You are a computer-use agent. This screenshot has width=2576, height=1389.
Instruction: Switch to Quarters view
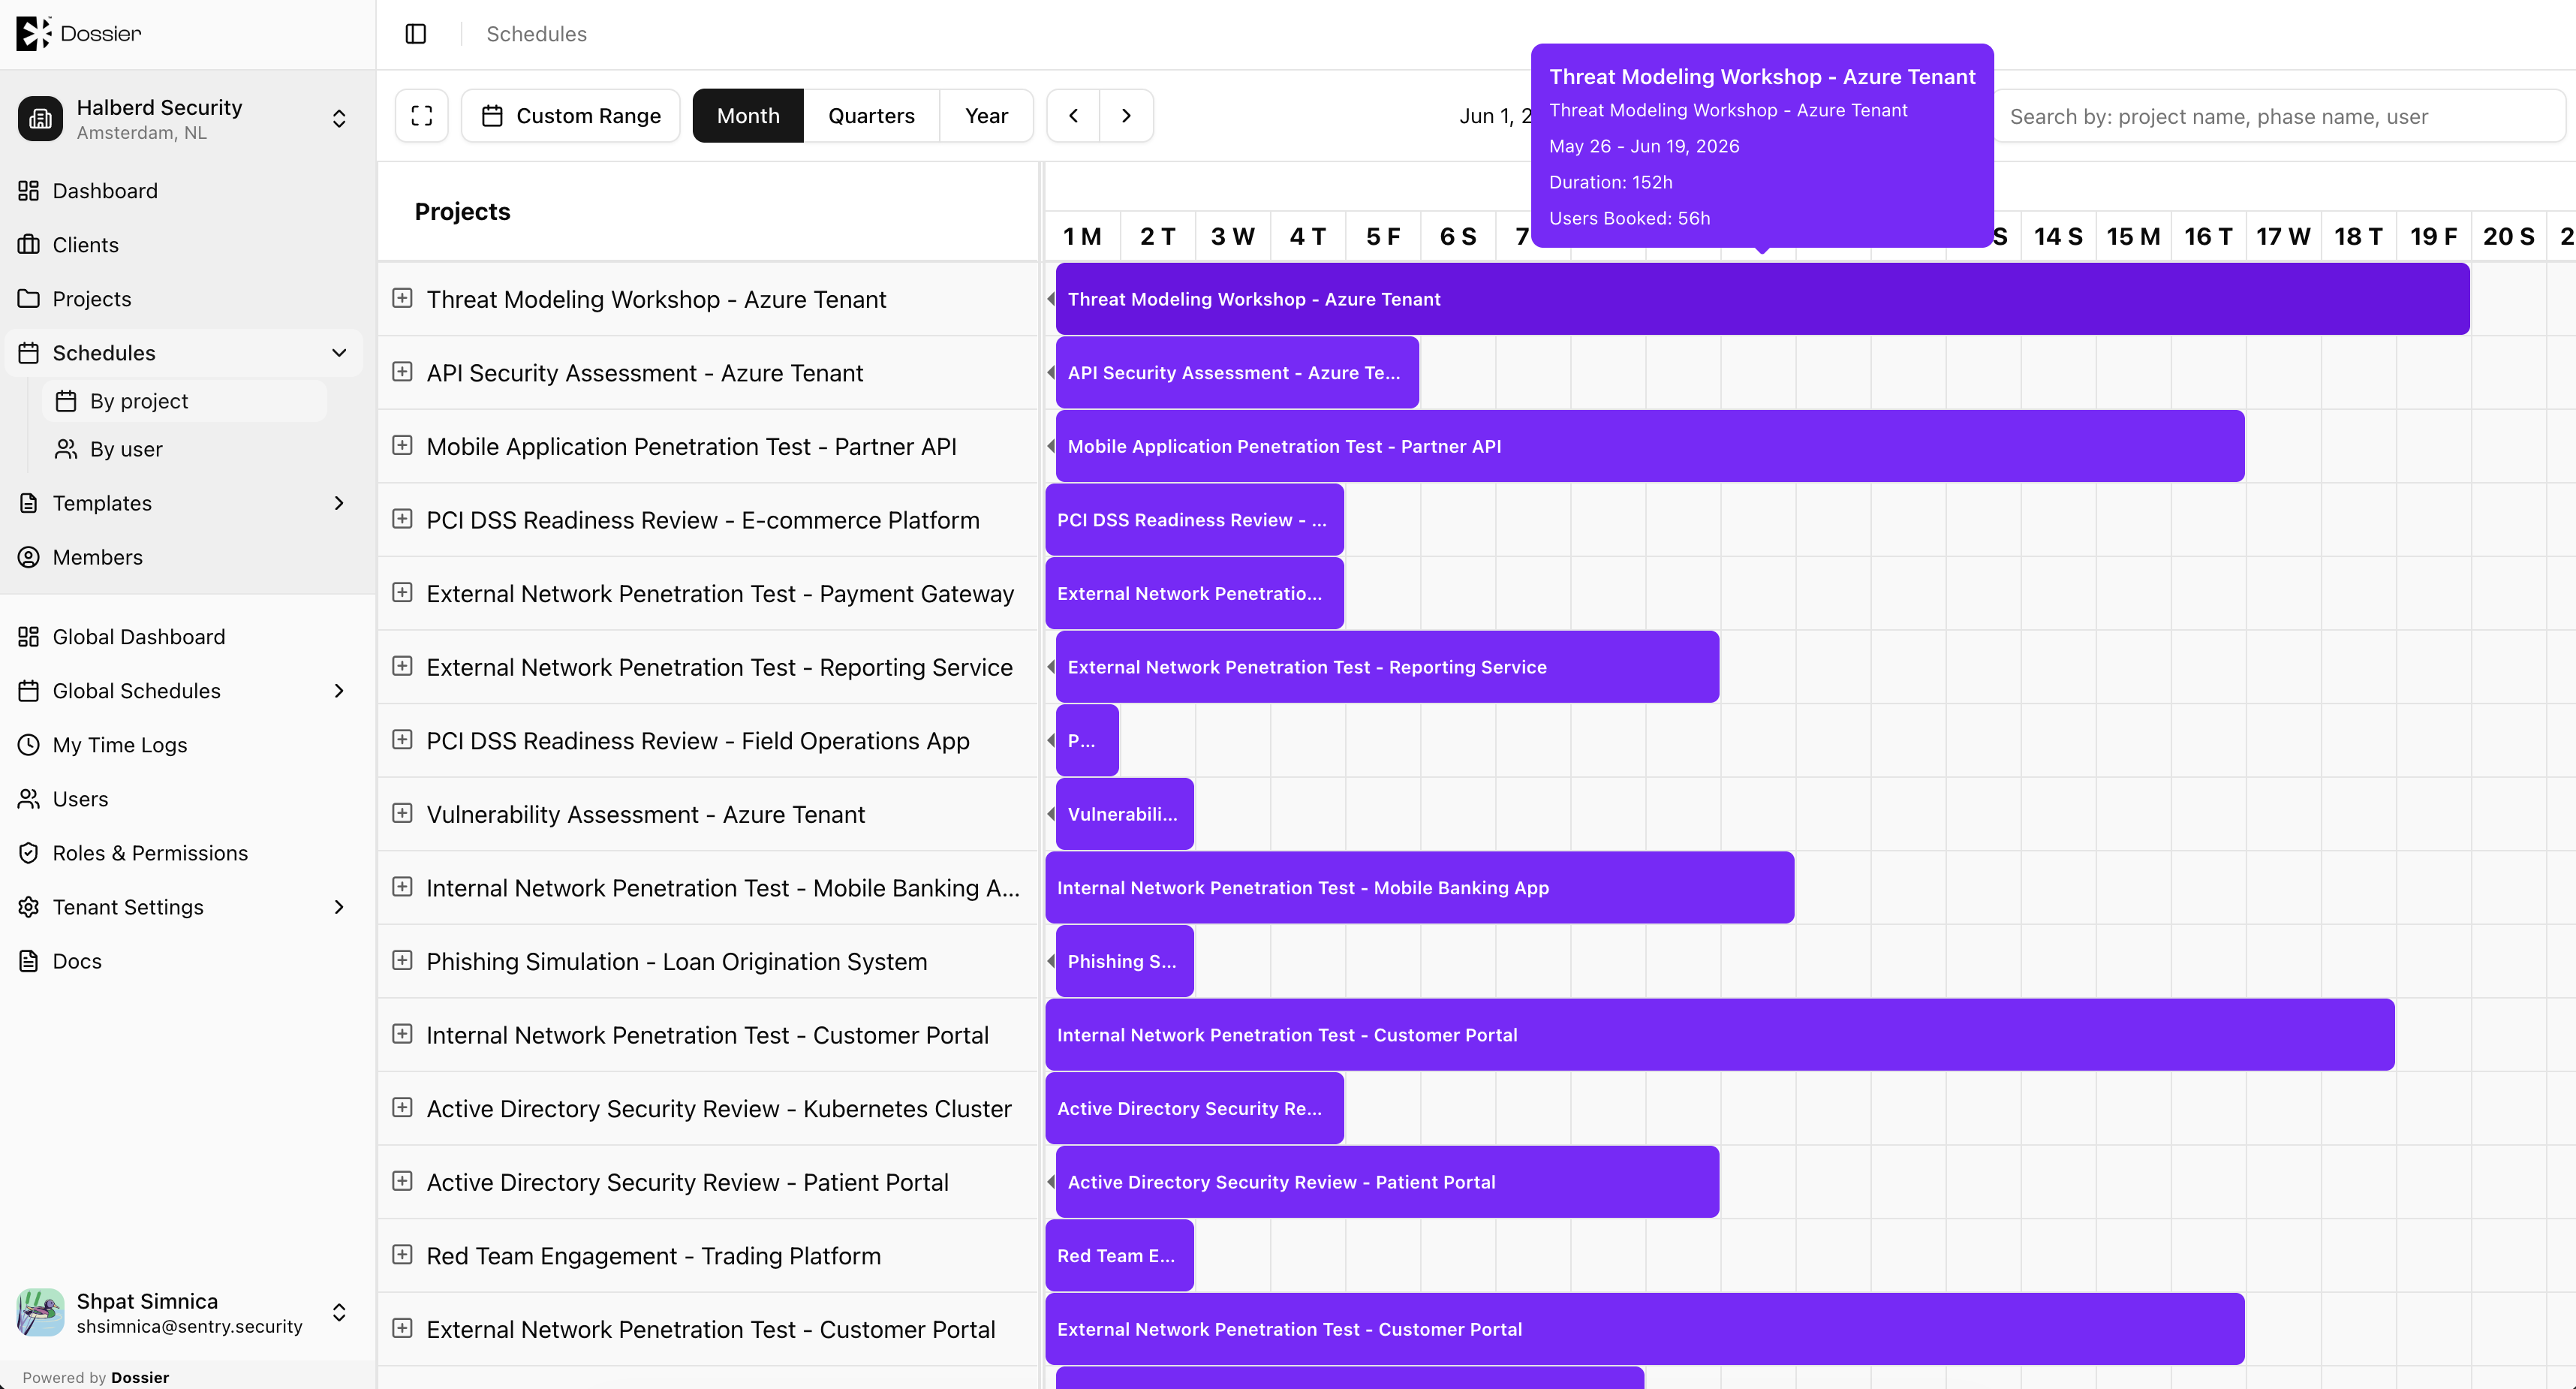[871, 116]
